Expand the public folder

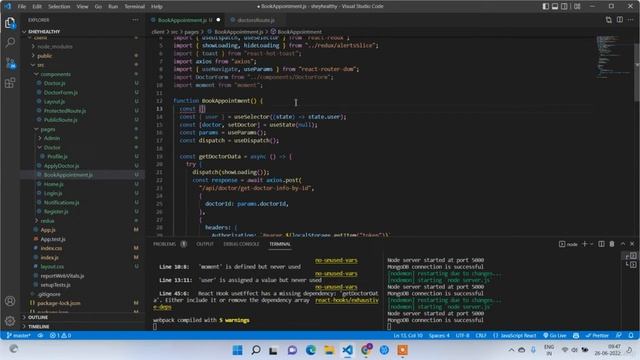click(x=44, y=56)
